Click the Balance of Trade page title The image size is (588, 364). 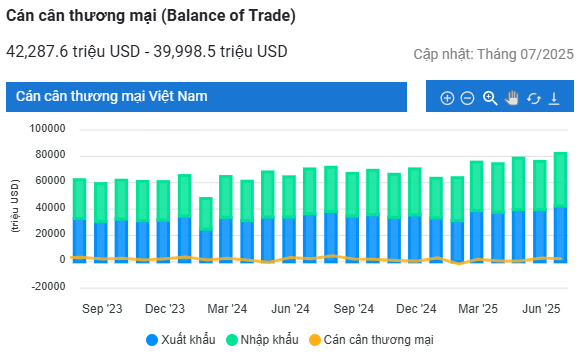pos(151,16)
